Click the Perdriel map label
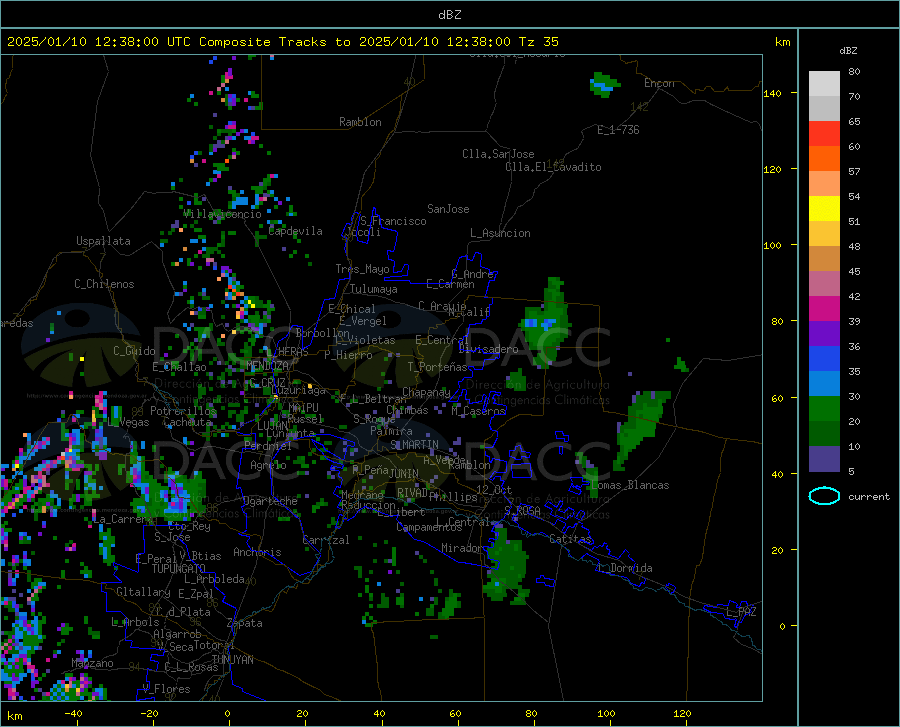Viewport: 900px width, 727px height. [268, 446]
